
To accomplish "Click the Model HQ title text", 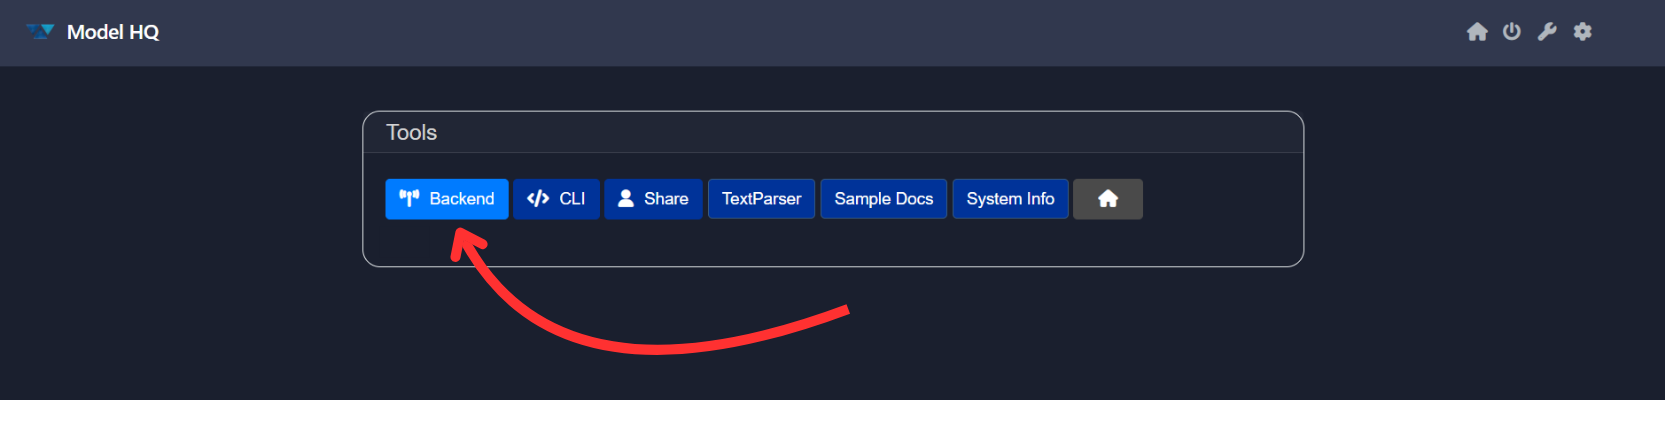I will point(113,32).
